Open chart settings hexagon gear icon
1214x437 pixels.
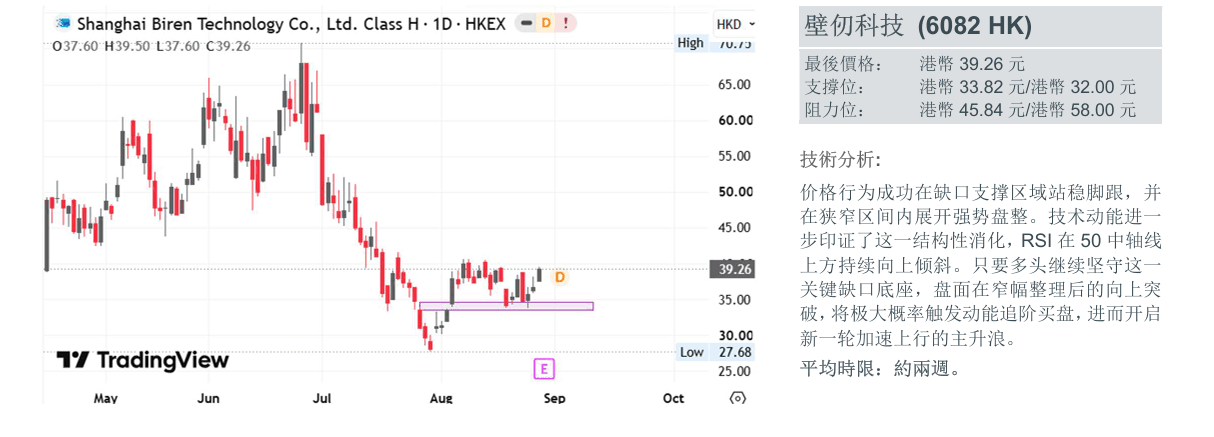tap(738, 398)
